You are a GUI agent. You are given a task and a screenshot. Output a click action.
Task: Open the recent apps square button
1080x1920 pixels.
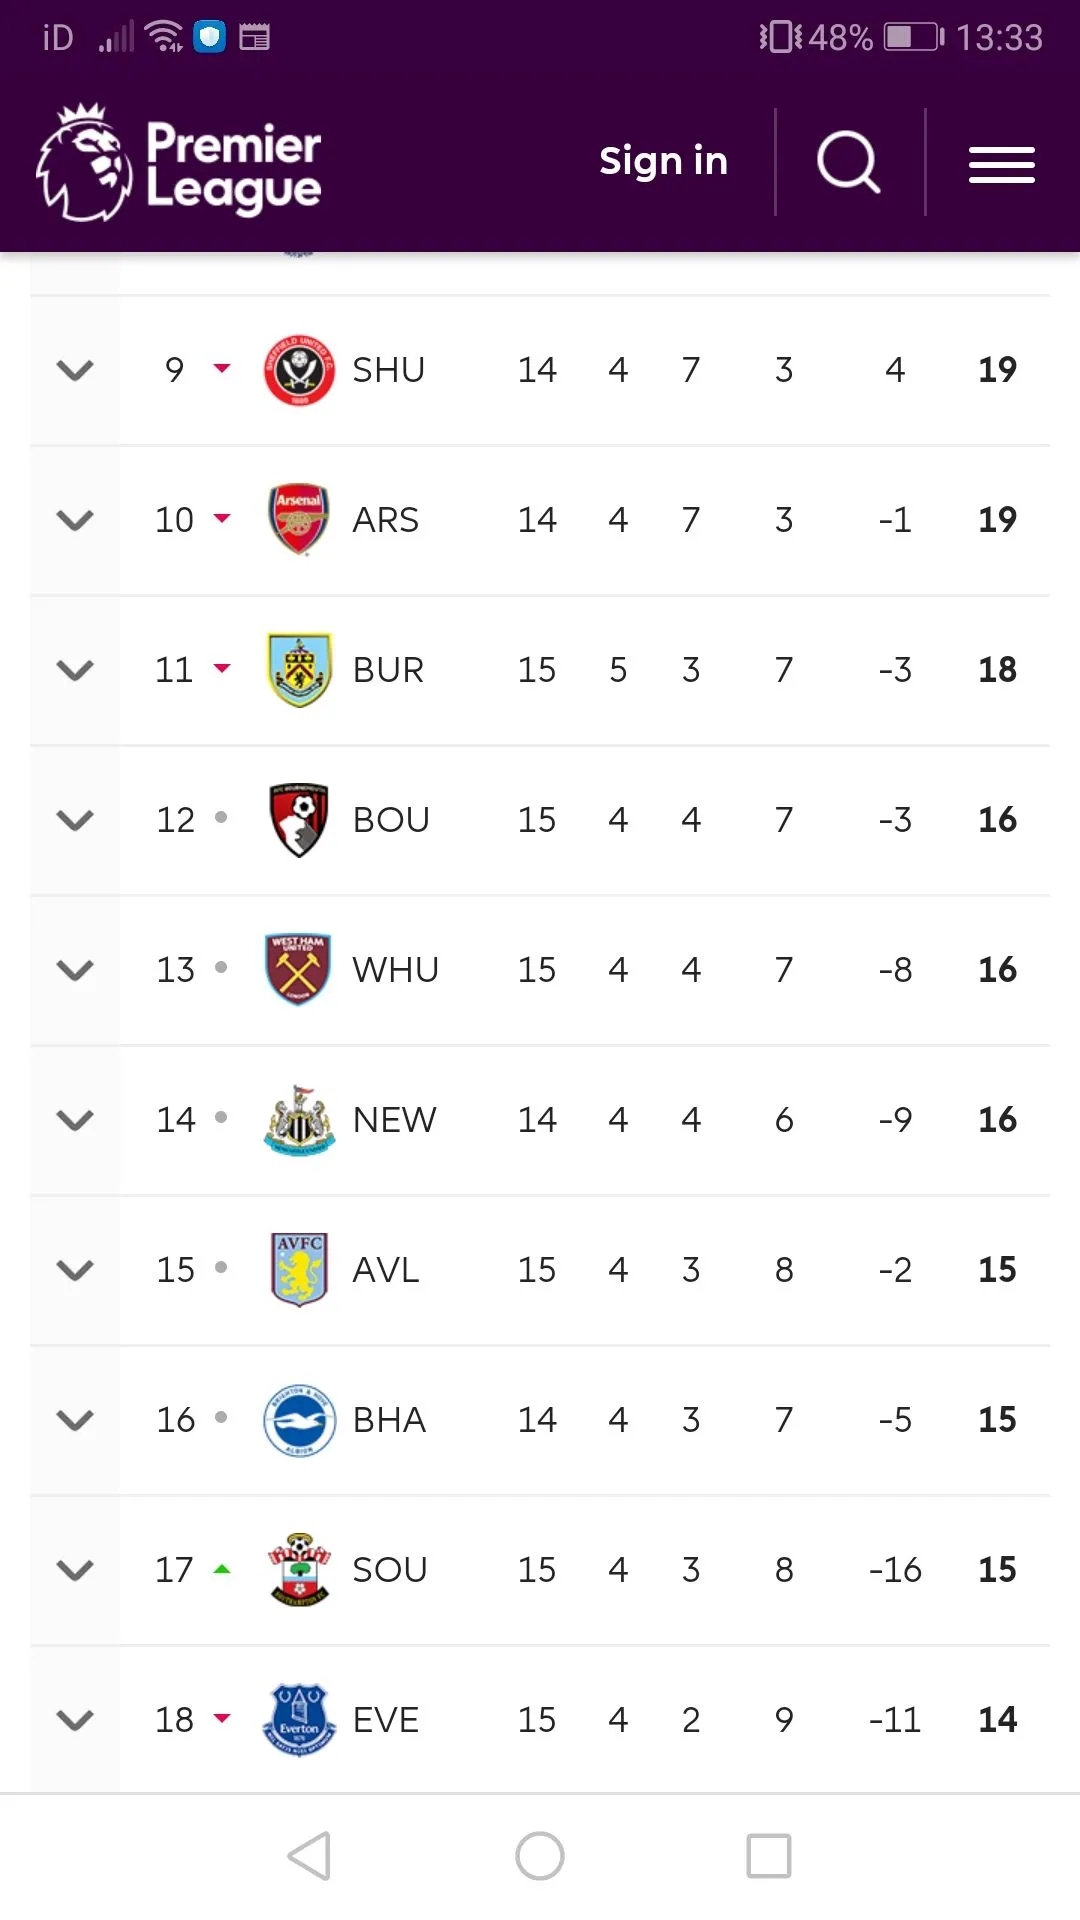click(x=768, y=1856)
